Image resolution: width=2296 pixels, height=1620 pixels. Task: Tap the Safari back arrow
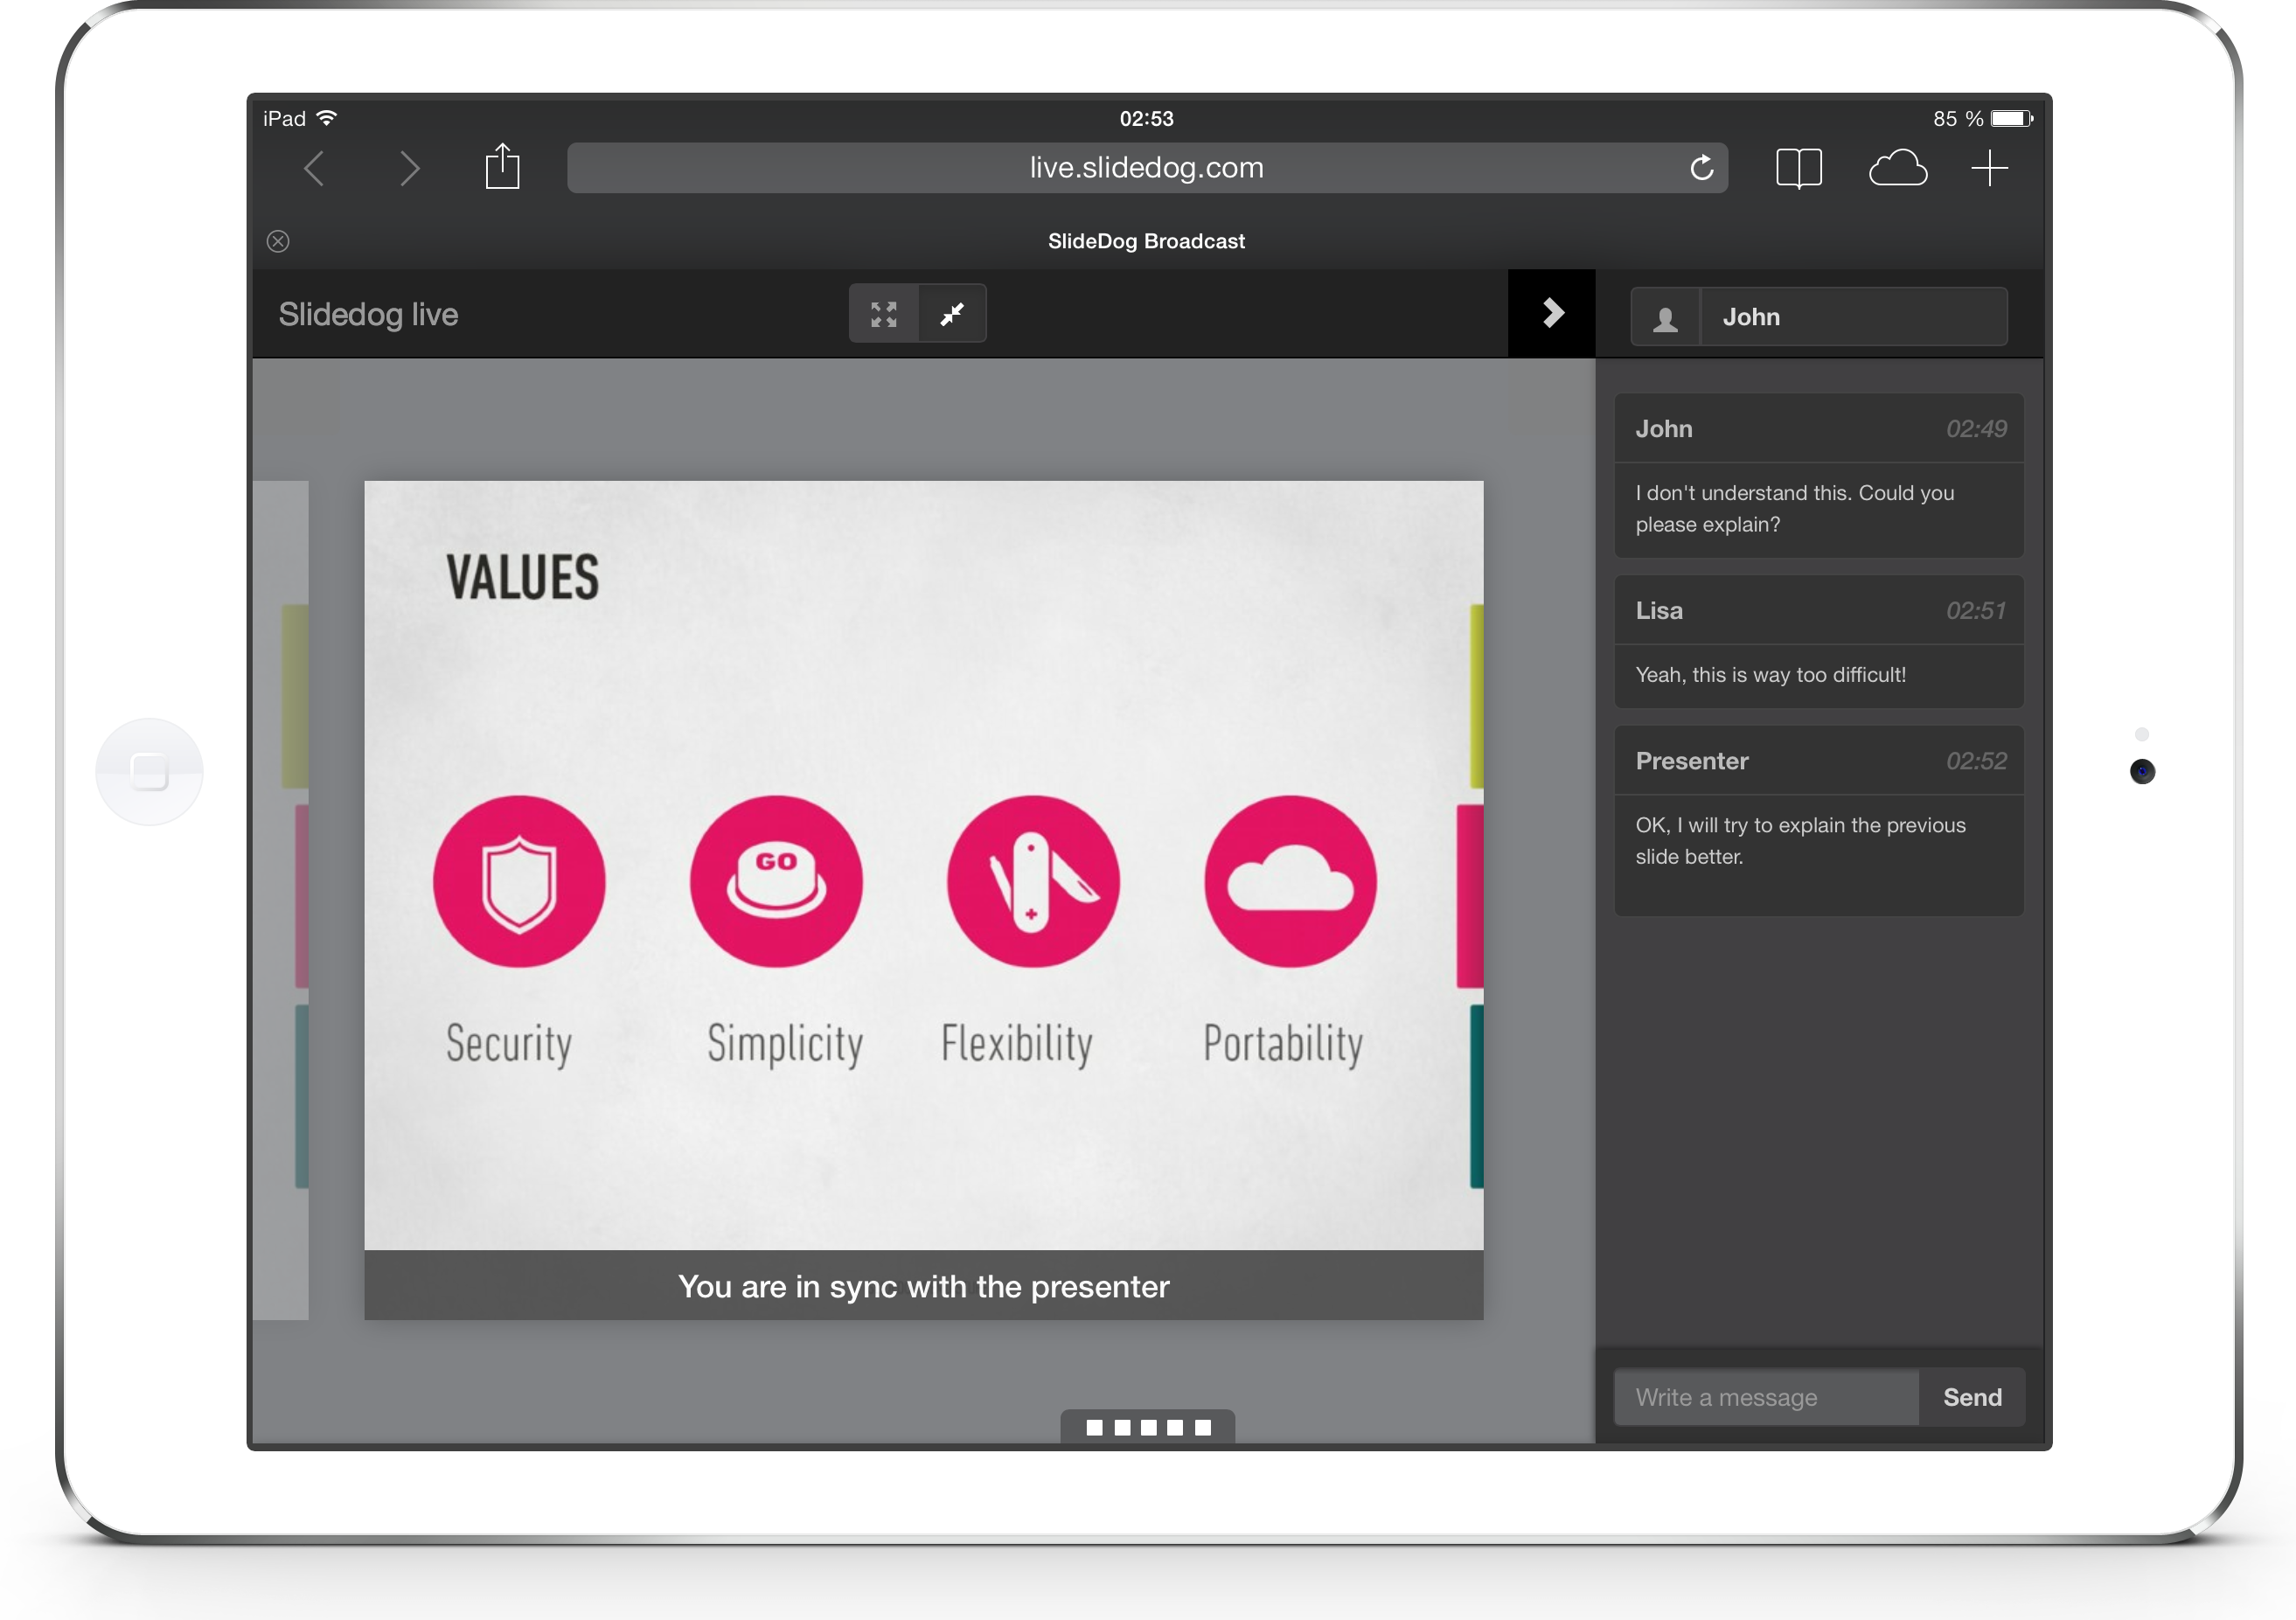pyautogui.click(x=314, y=168)
